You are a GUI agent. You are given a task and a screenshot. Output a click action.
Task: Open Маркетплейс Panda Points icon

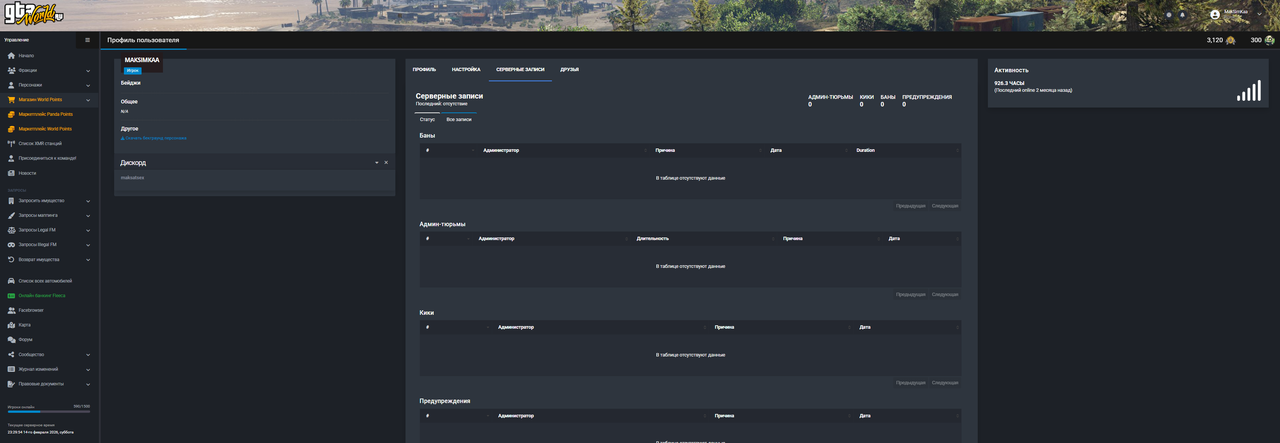11,114
